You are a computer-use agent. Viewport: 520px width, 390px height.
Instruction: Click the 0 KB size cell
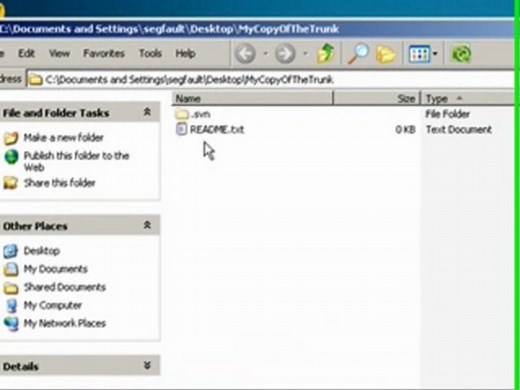tap(405, 129)
